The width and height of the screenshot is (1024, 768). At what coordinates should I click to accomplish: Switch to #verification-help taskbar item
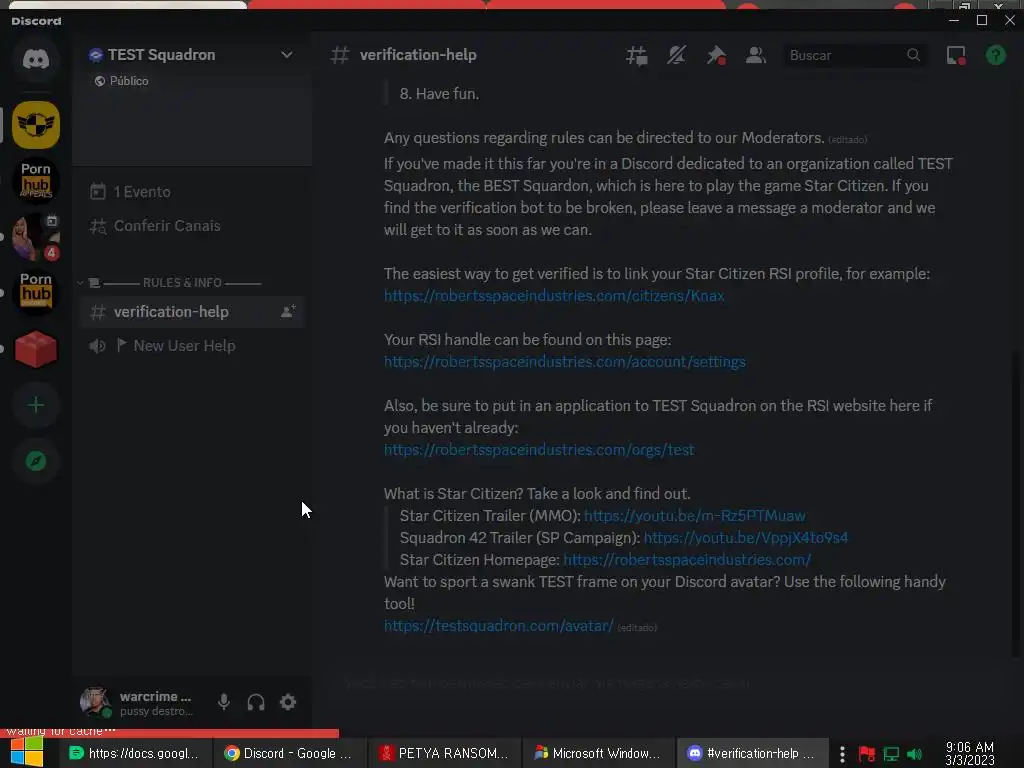coord(752,753)
